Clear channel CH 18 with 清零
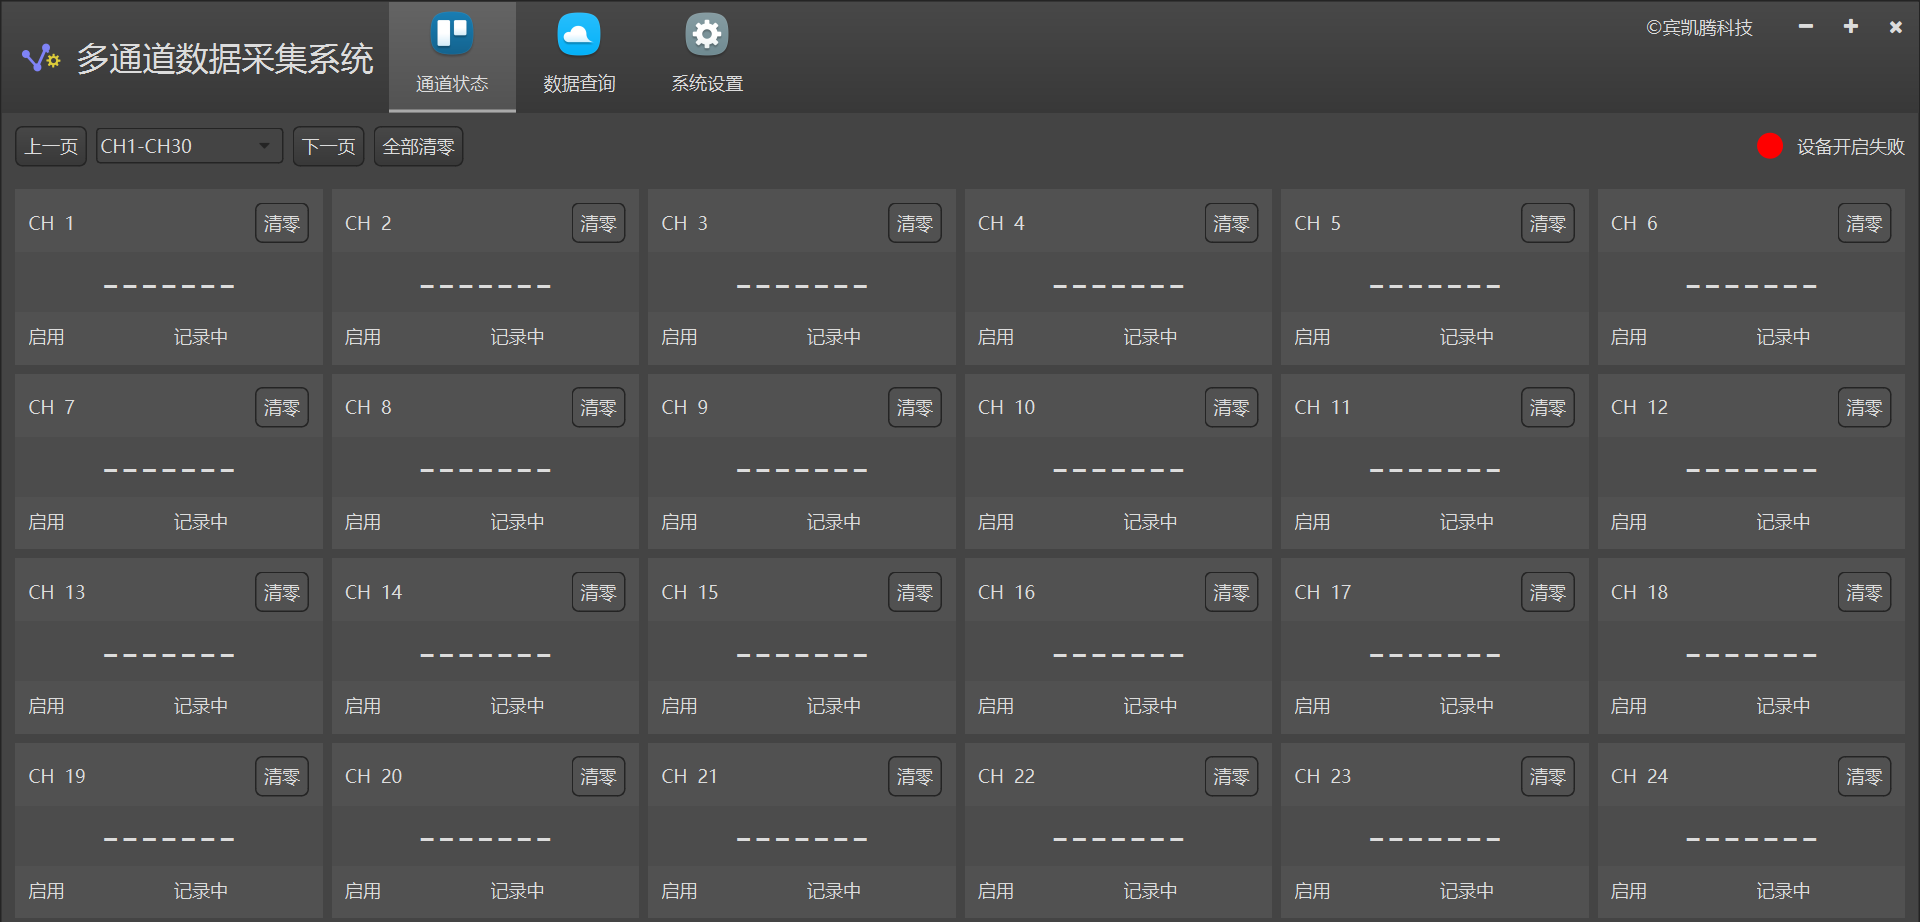Screen dimensions: 1920x922 pos(1864,593)
